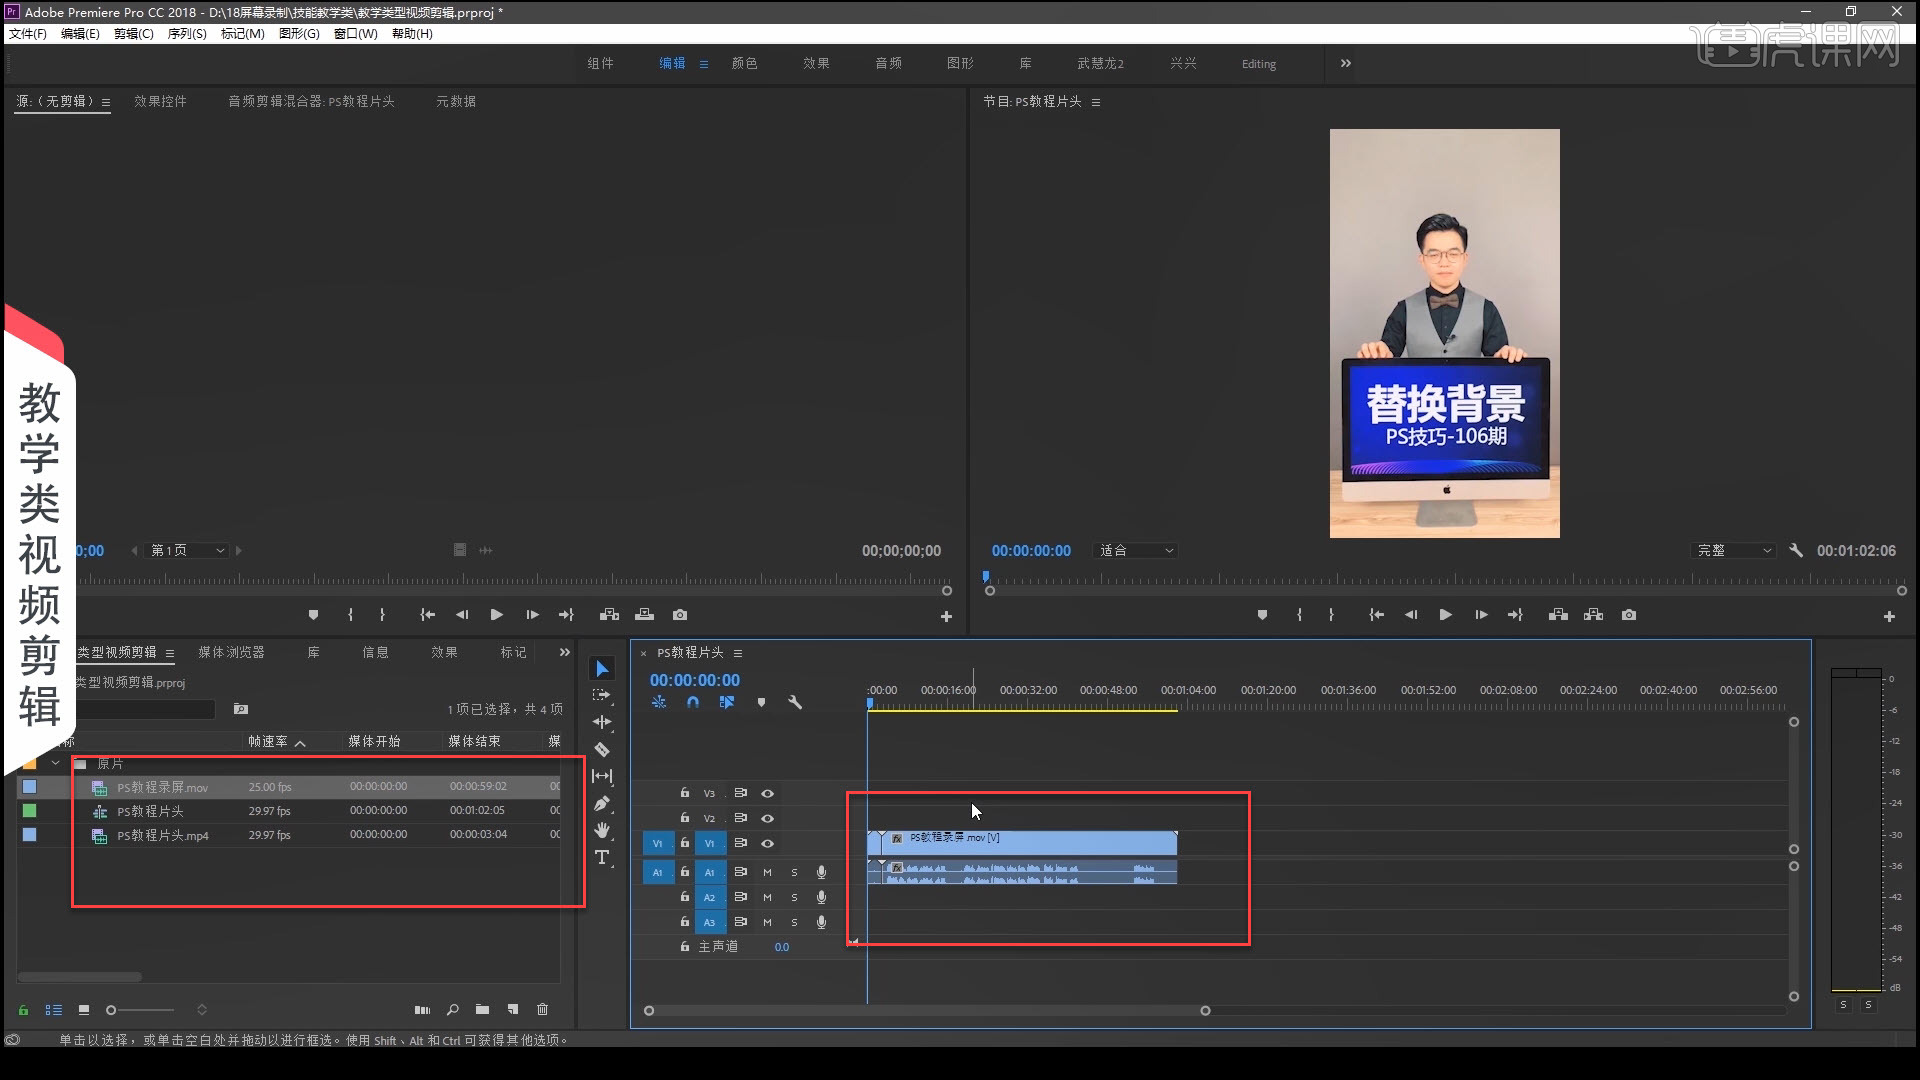
Task: Play the Program monitor sequence
Action: click(x=1445, y=615)
